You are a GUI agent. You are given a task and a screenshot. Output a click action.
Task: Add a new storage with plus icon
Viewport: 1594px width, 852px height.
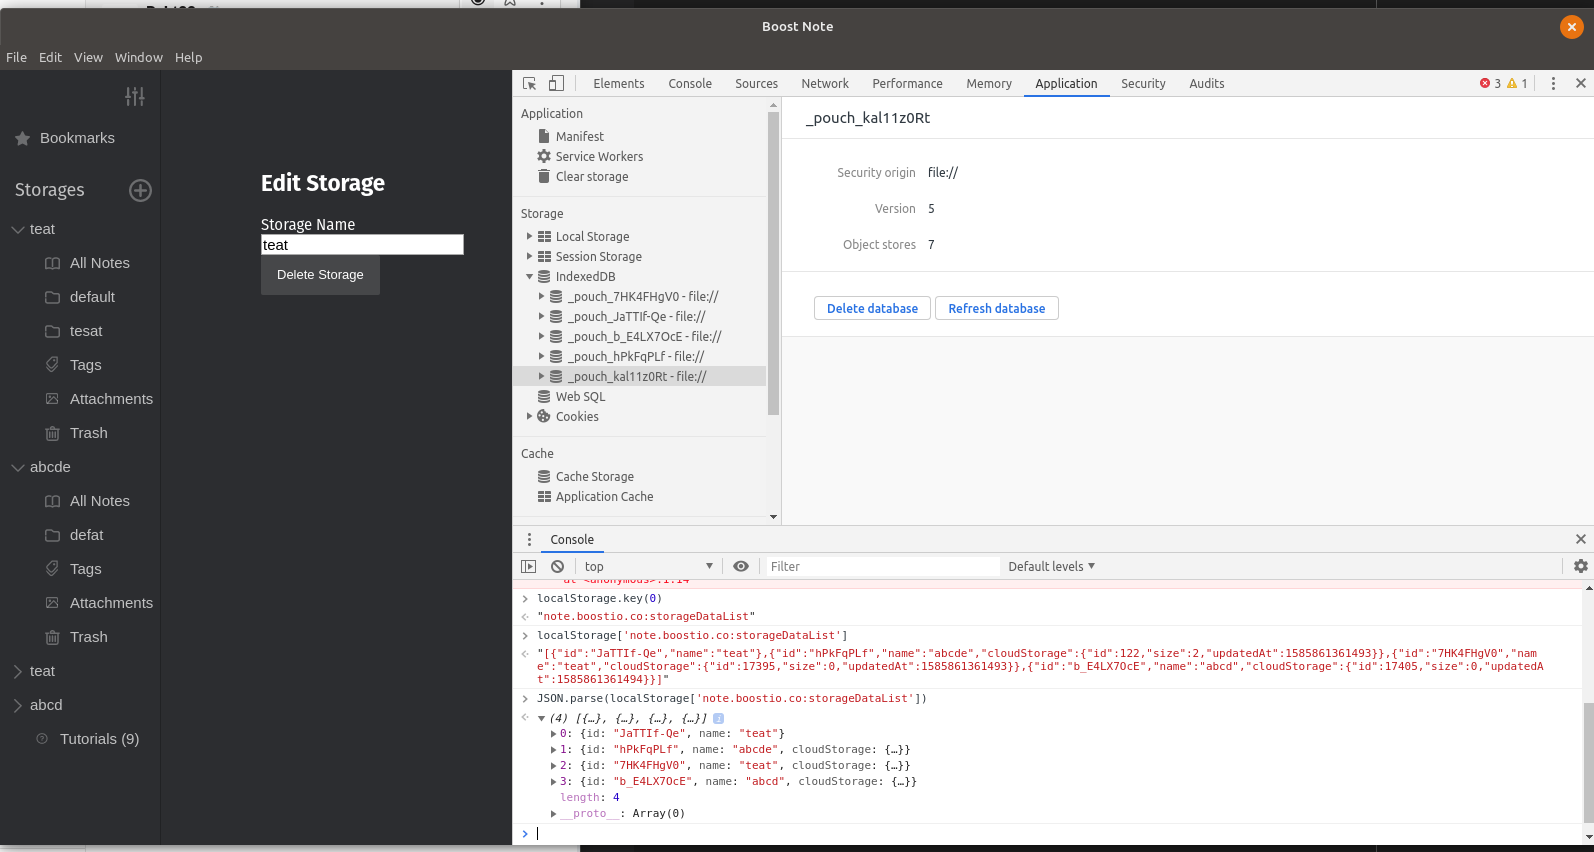[140, 190]
